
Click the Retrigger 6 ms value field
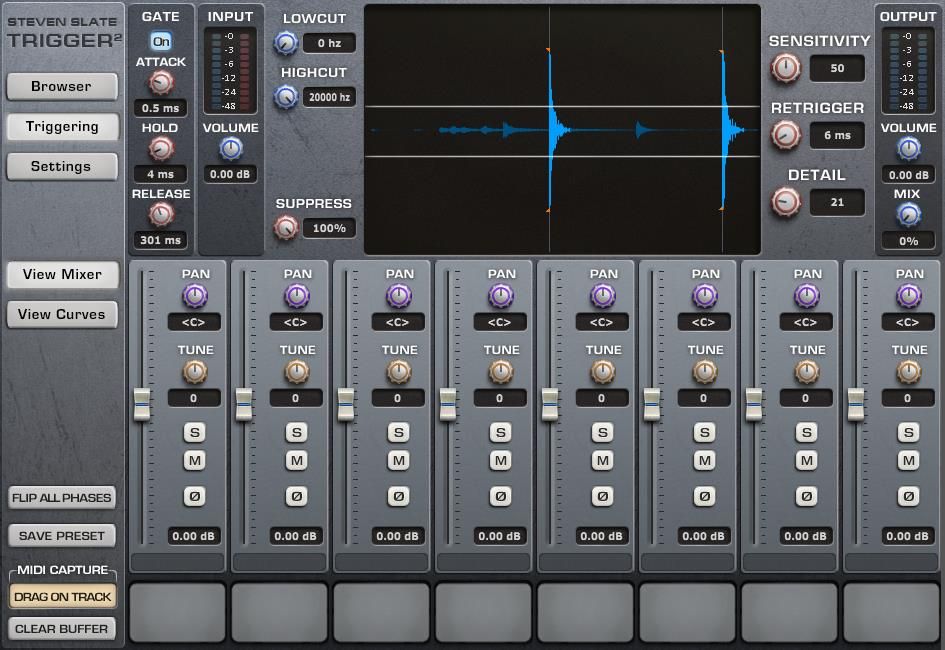click(837, 135)
